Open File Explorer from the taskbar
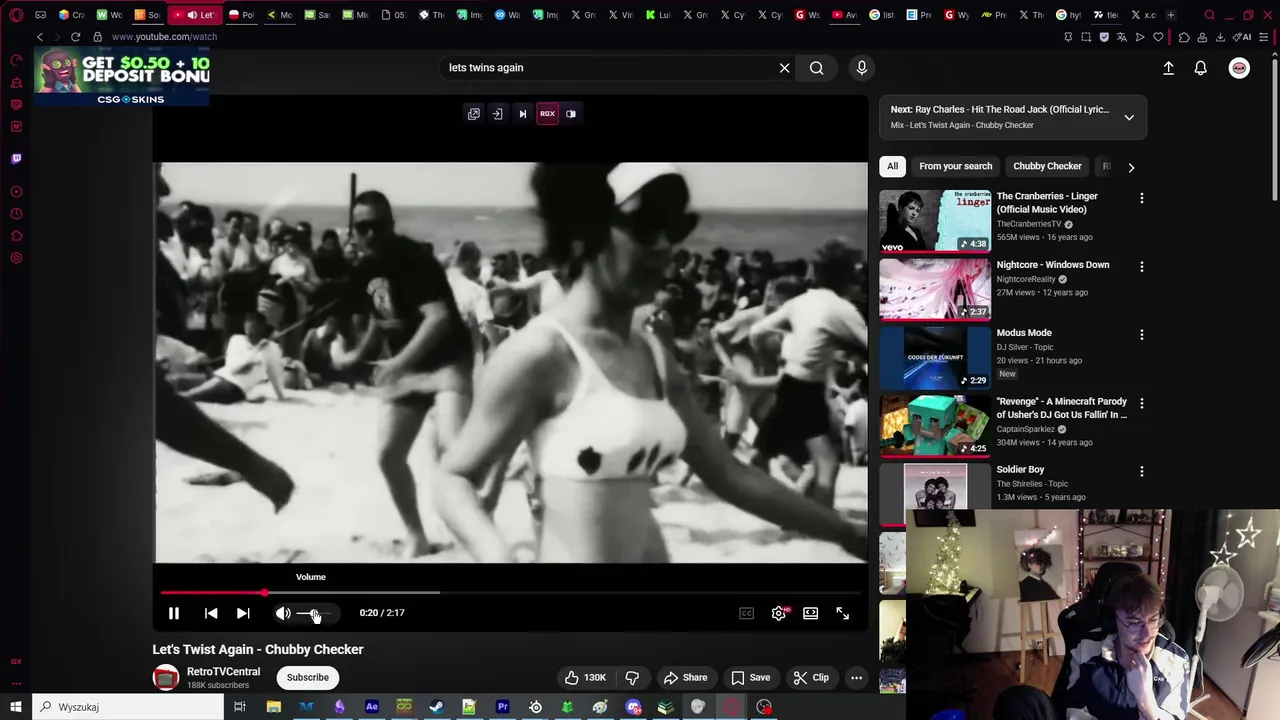The width and height of the screenshot is (1280, 720). [x=273, y=707]
